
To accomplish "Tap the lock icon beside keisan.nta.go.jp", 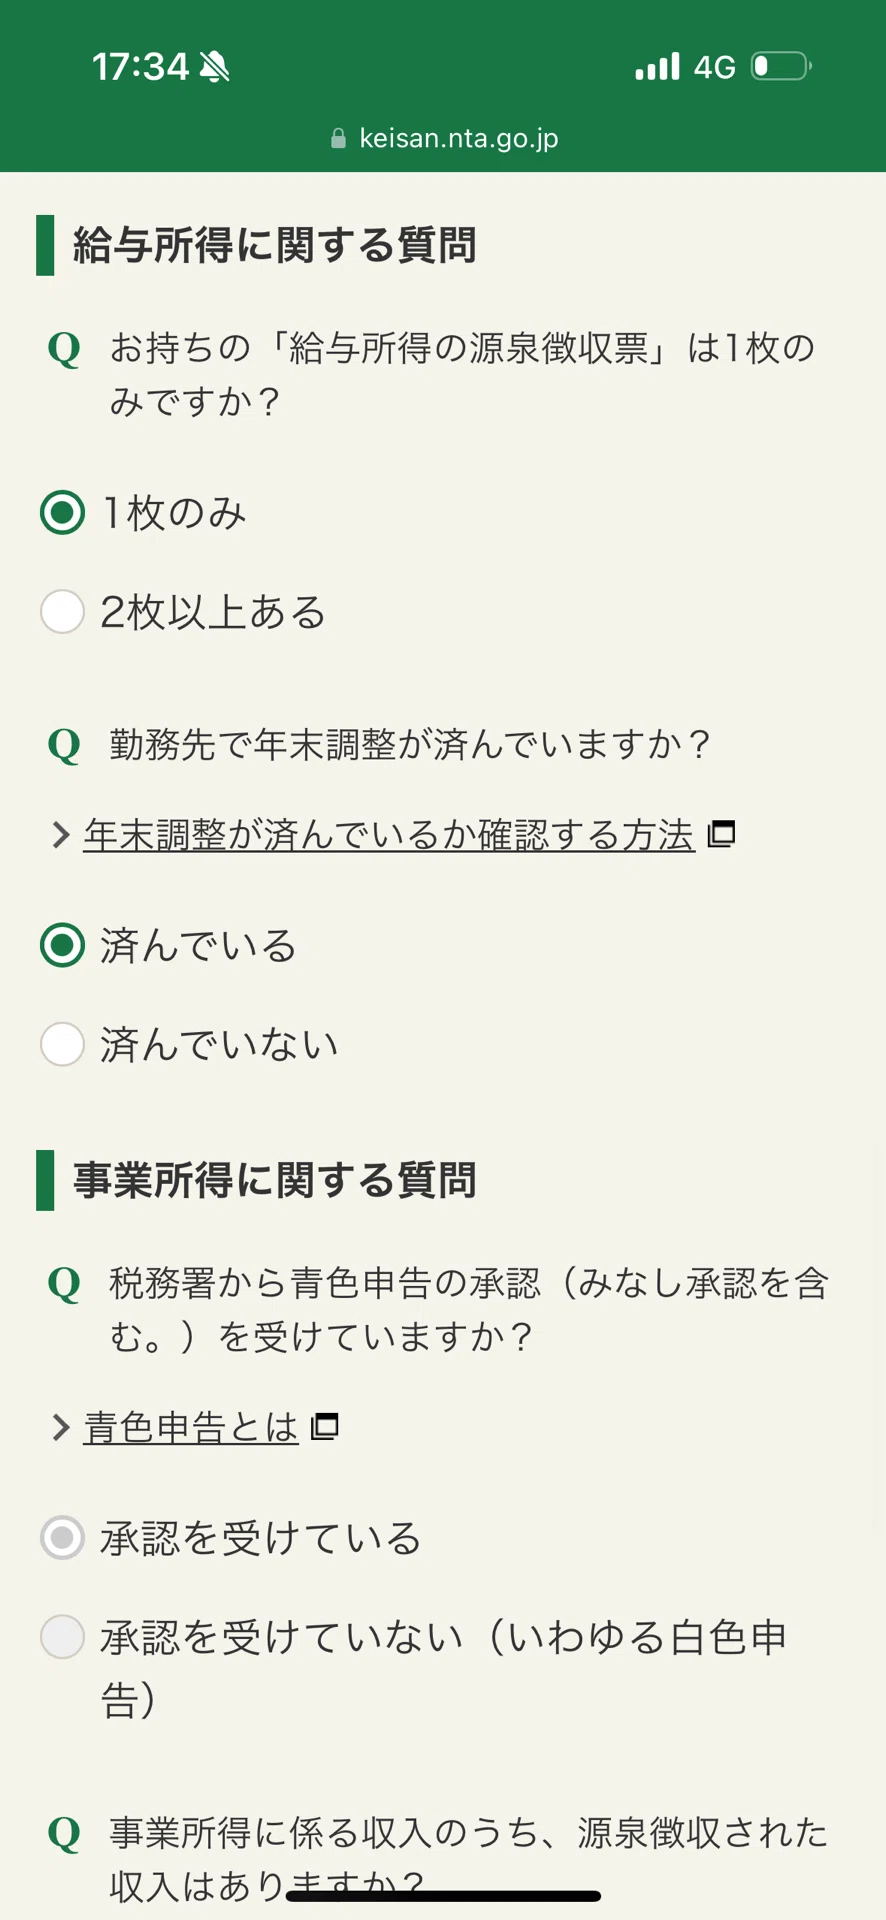I will click(338, 138).
